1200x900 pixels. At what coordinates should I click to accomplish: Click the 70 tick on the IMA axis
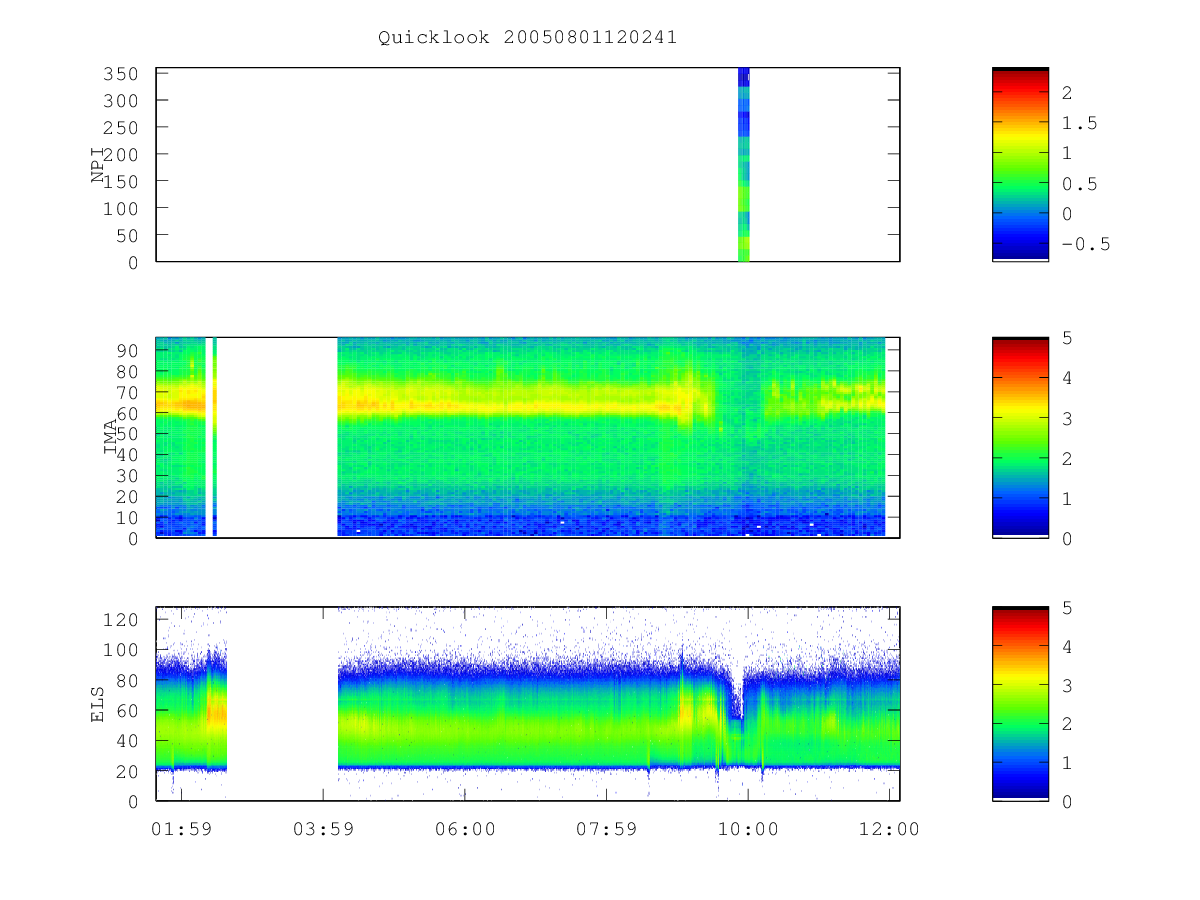[128, 392]
